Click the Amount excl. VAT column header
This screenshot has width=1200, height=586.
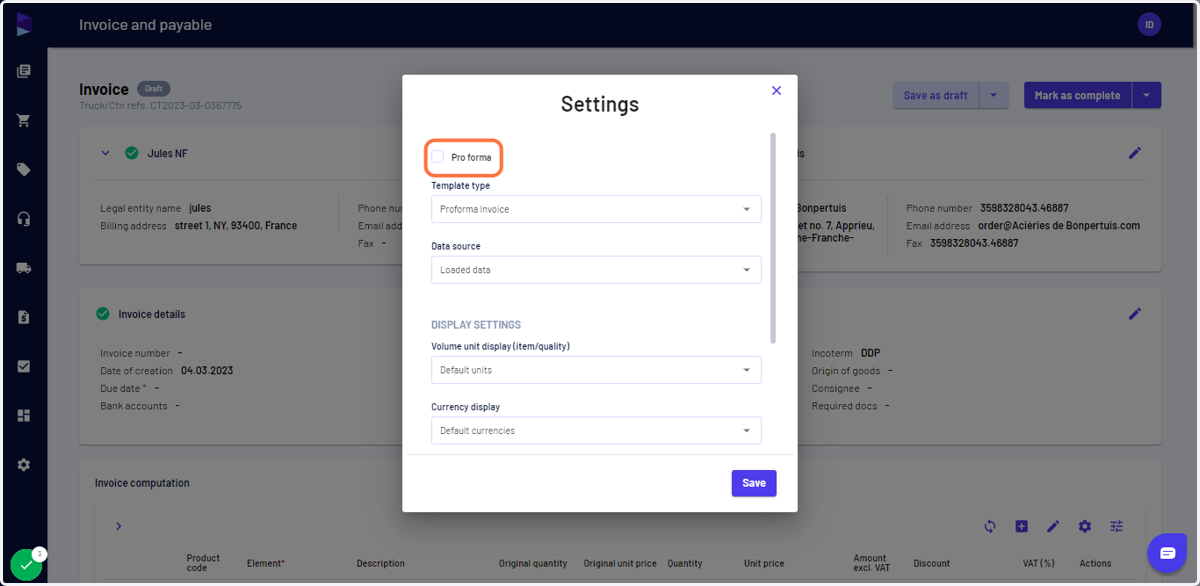click(870, 563)
